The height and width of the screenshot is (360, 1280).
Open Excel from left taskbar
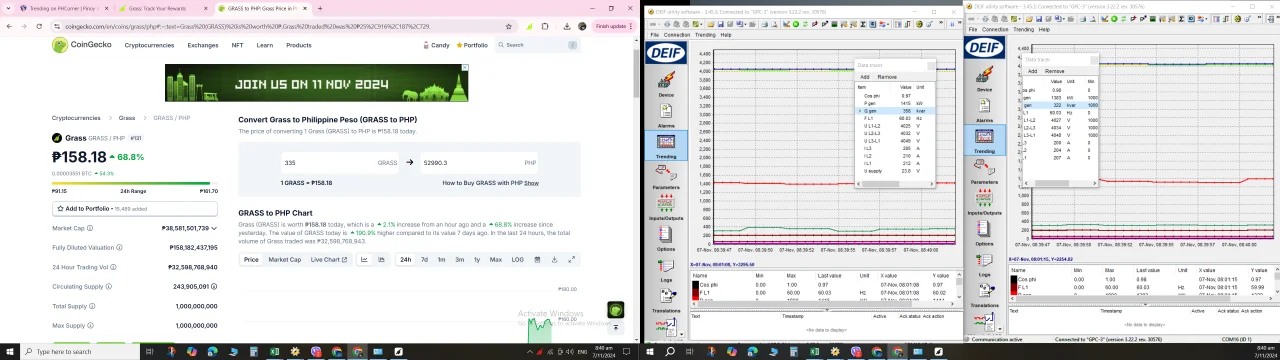273,351
